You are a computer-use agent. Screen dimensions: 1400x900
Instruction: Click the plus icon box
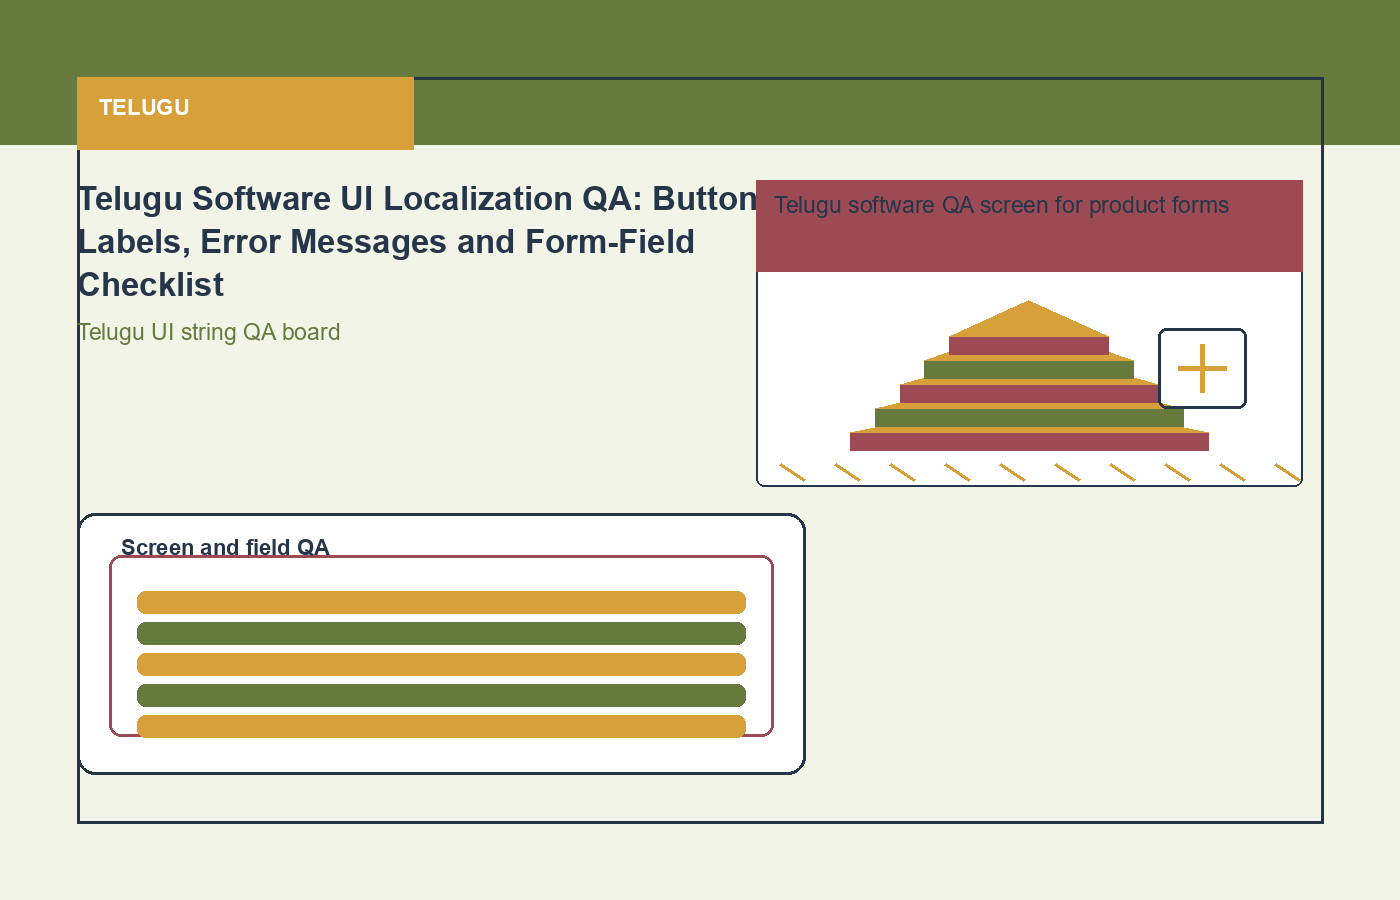(x=1202, y=368)
